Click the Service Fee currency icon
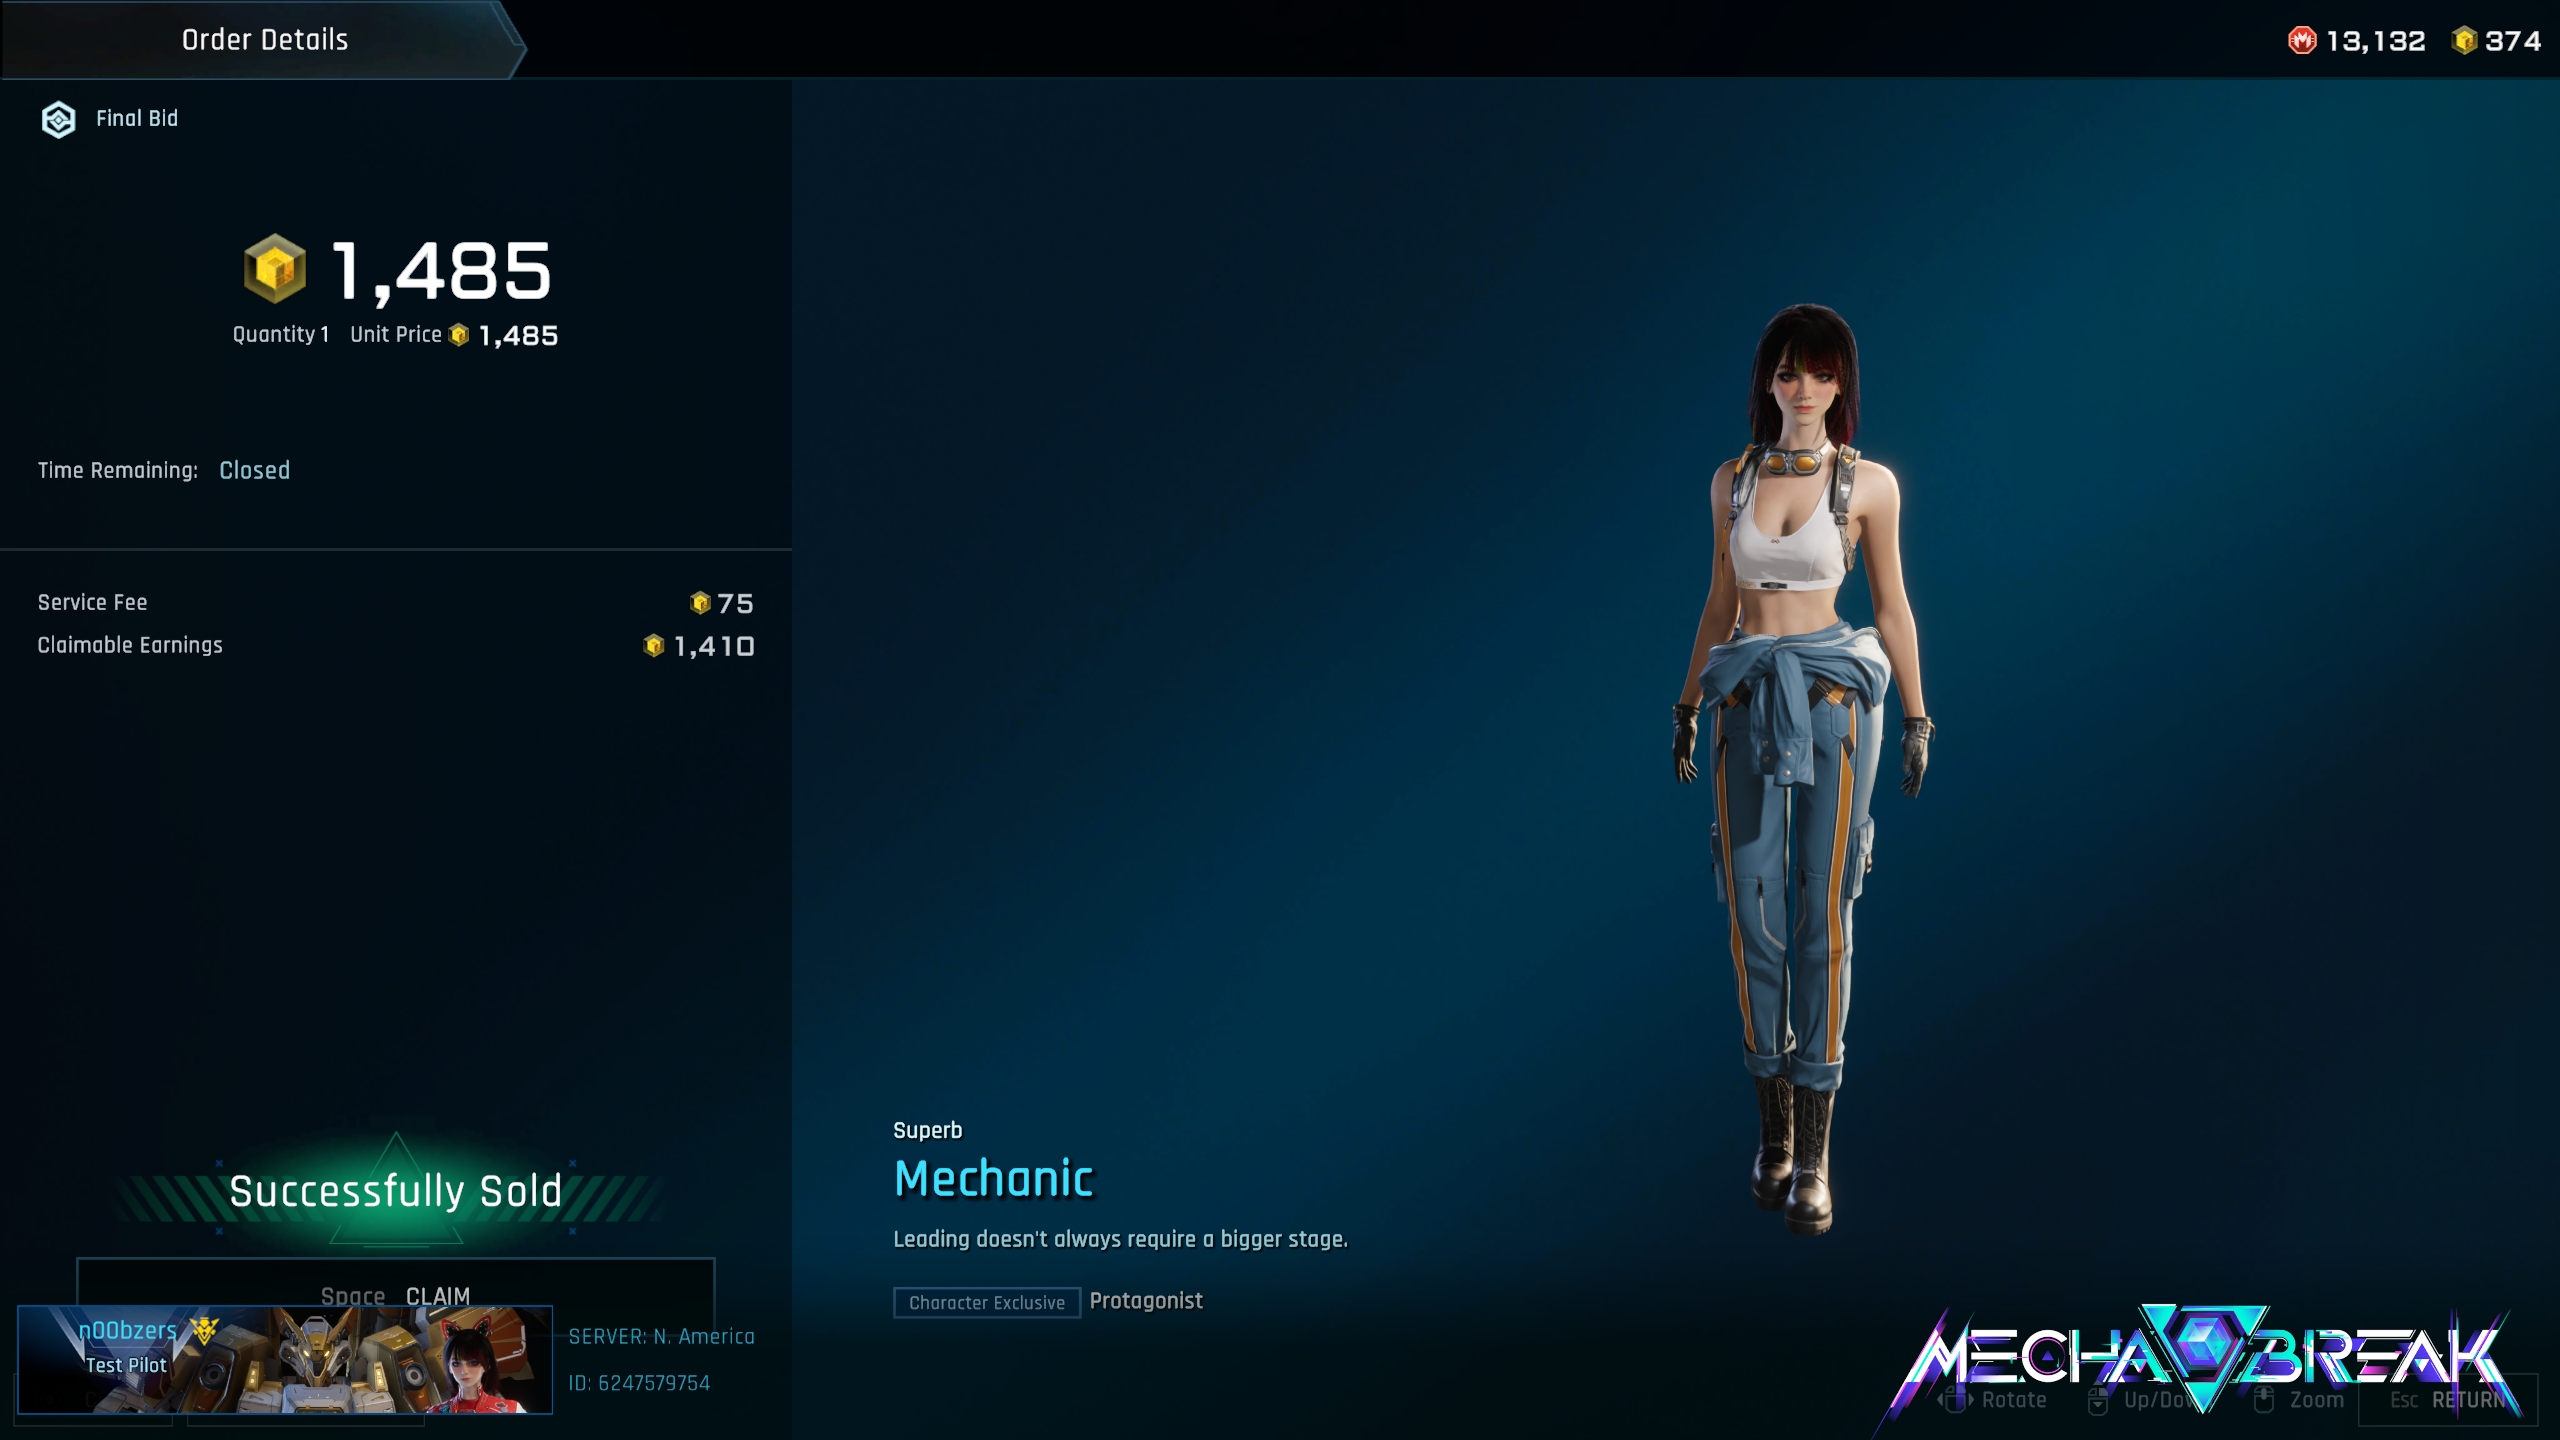The image size is (2560, 1440). click(x=700, y=603)
